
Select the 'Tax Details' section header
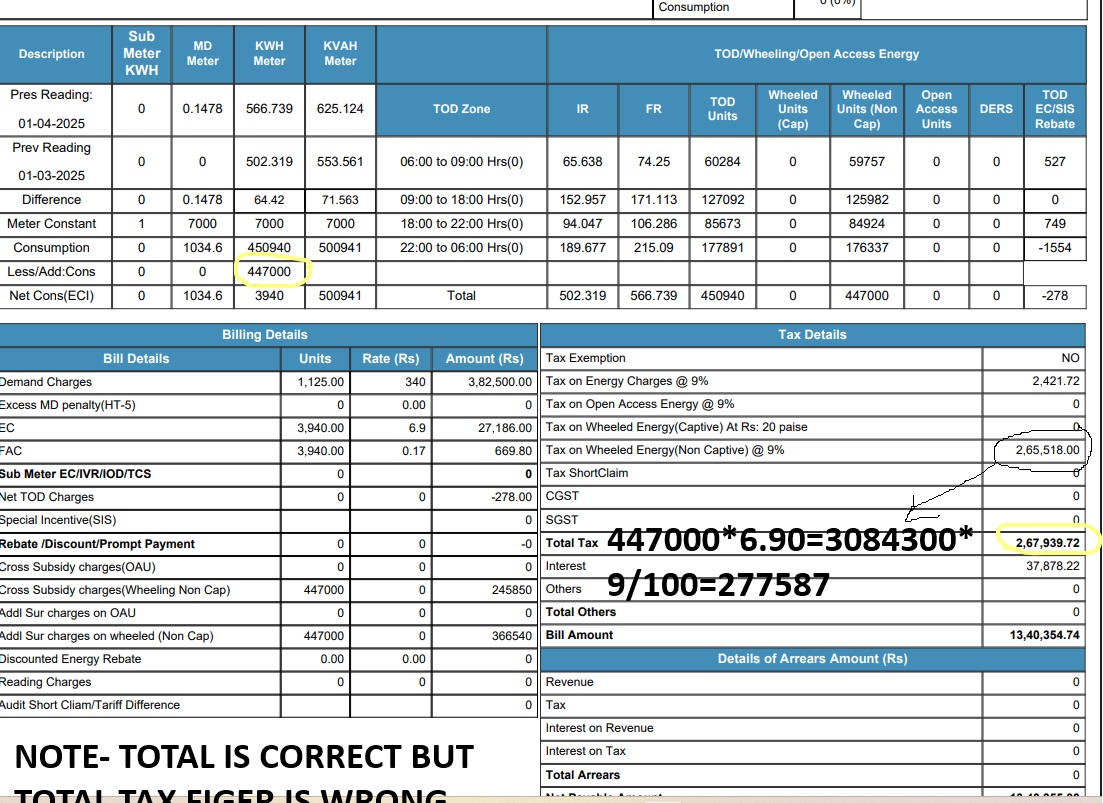coord(812,335)
